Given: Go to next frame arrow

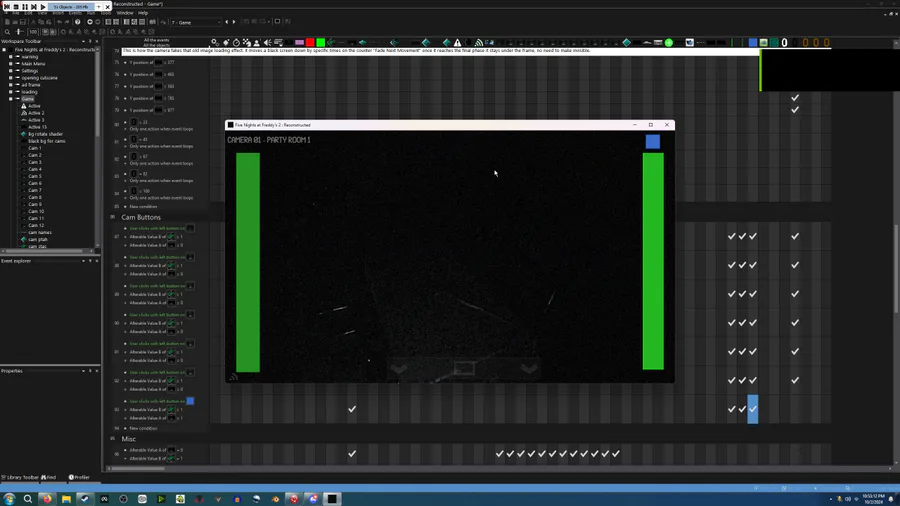Looking at the screenshot, I should (x=234, y=22).
